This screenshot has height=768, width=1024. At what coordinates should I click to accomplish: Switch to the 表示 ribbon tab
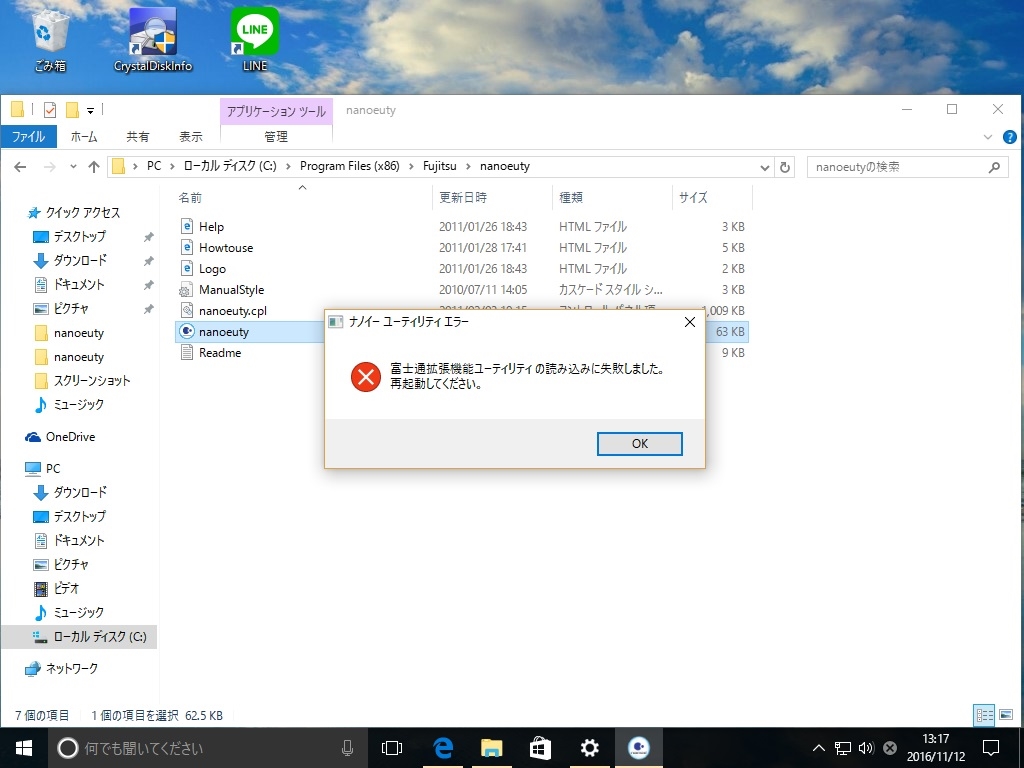tap(191, 136)
